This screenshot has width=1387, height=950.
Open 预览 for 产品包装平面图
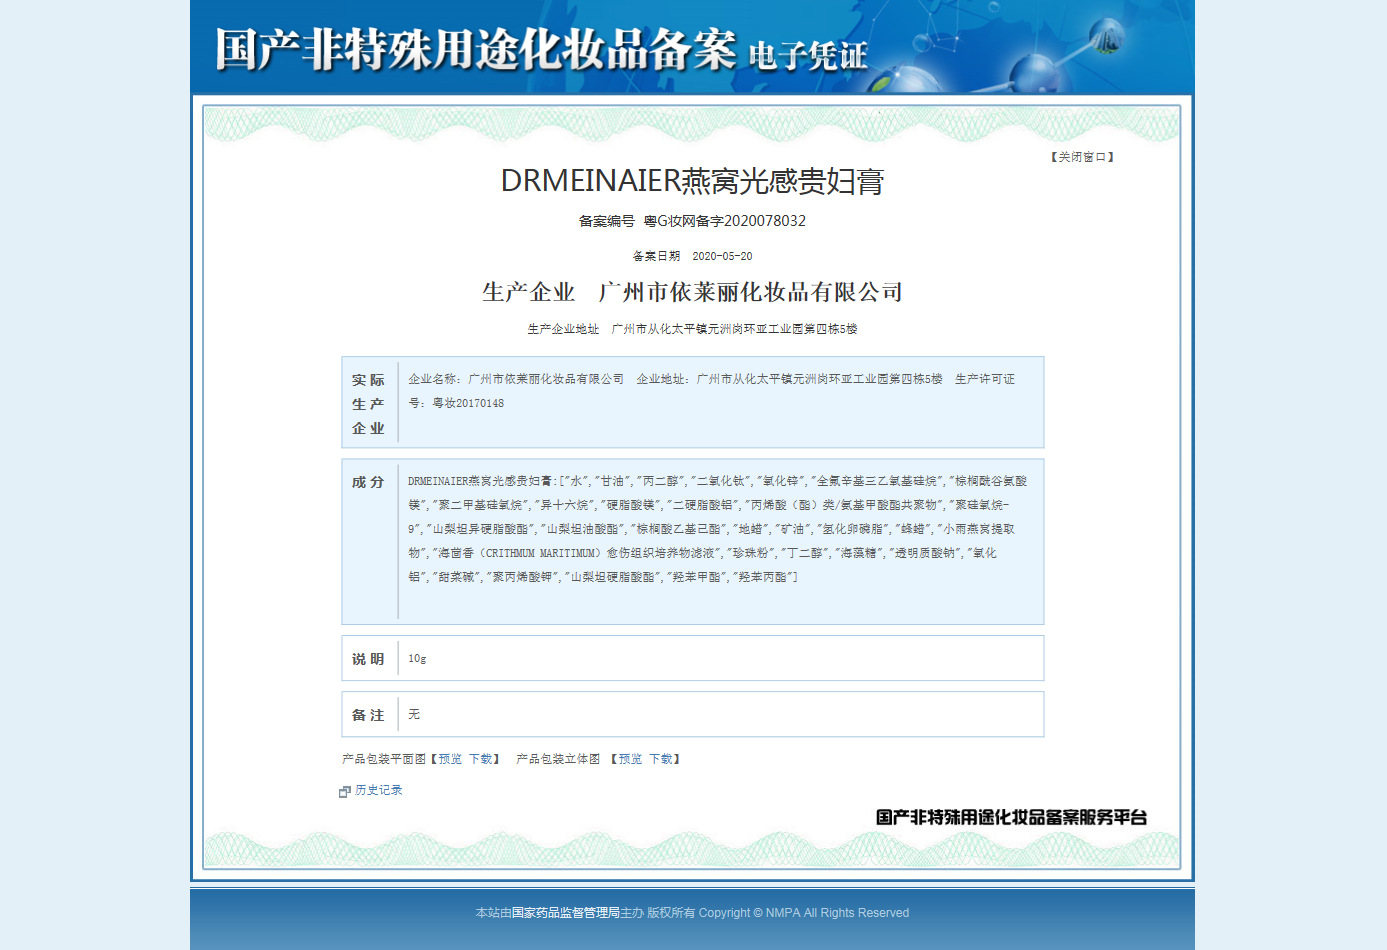coord(450,759)
